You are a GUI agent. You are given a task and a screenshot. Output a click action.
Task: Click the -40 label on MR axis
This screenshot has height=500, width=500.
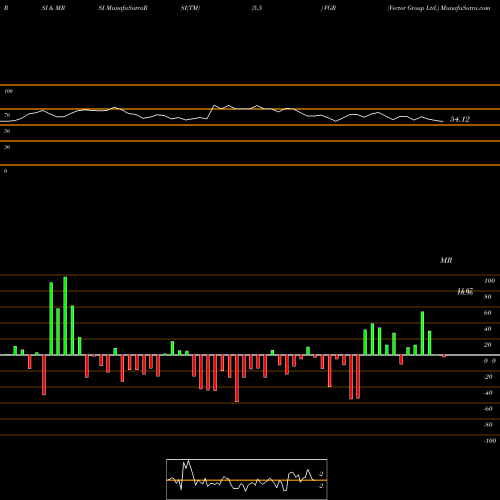488,393
